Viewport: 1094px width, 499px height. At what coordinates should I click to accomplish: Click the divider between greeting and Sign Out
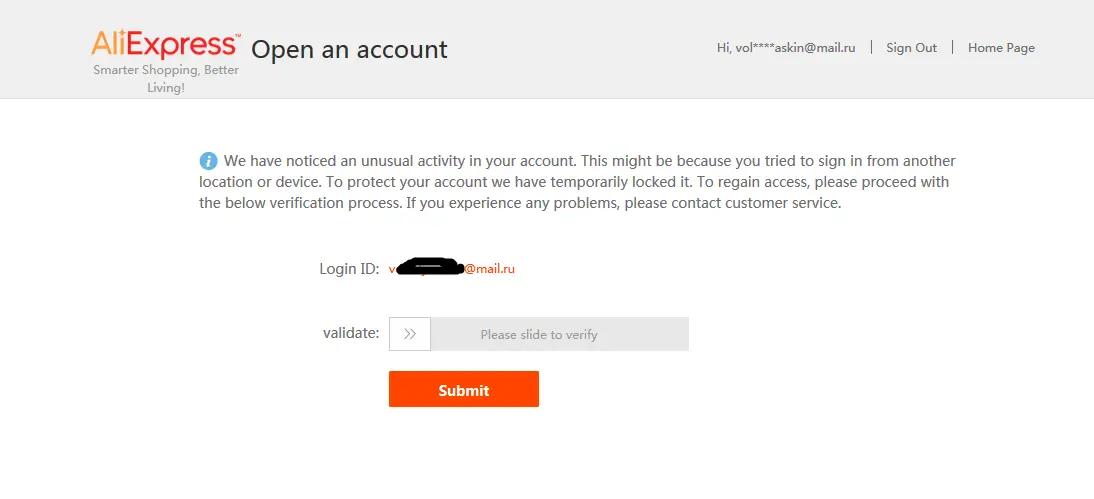coord(871,47)
